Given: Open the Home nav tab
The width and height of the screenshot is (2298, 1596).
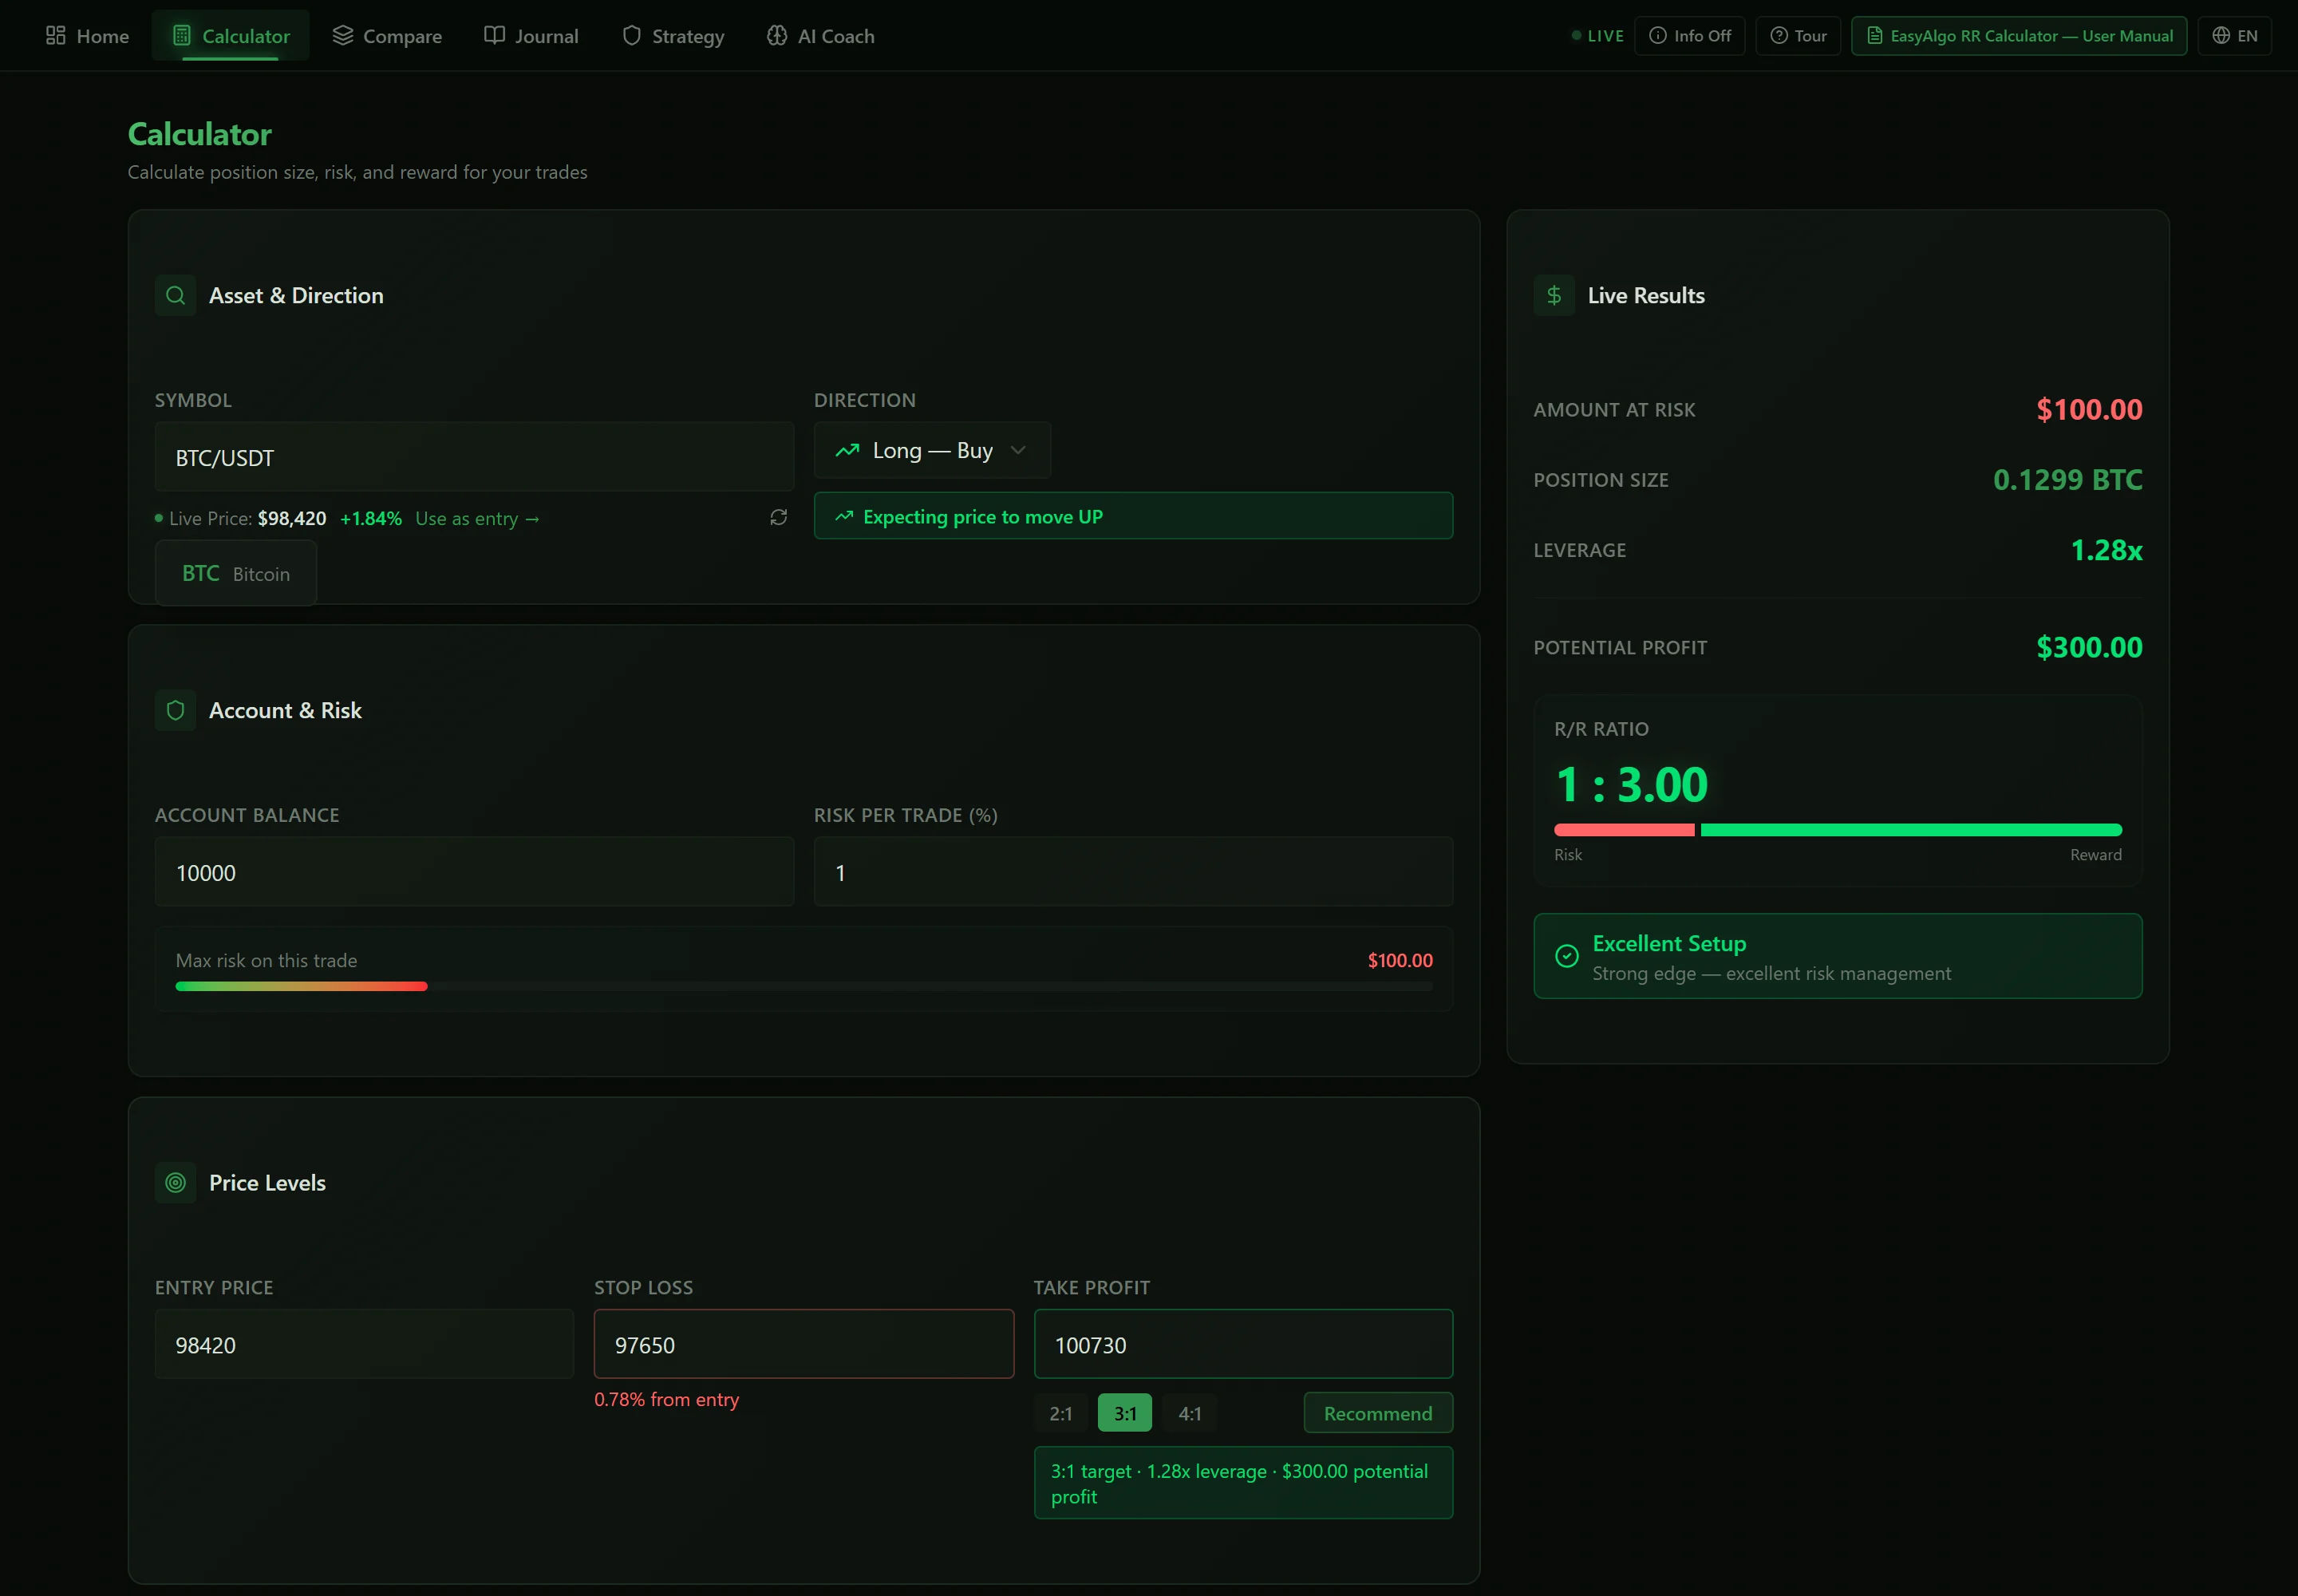Looking at the screenshot, I should [x=87, y=36].
